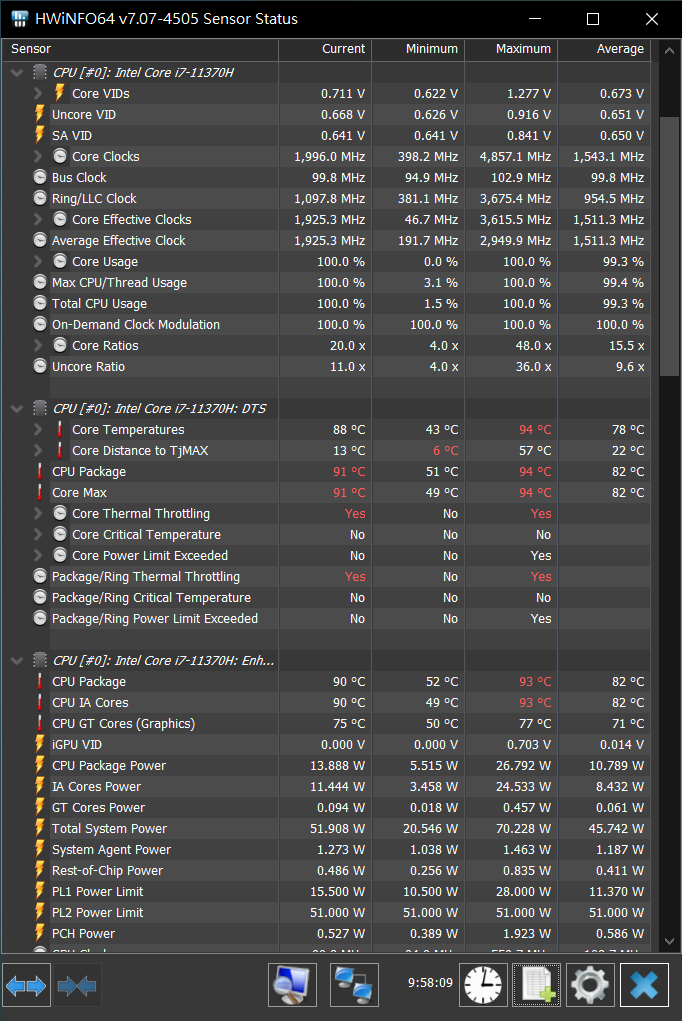The height and width of the screenshot is (1021, 682).
Task: Click the Current column header
Action: tap(325, 49)
